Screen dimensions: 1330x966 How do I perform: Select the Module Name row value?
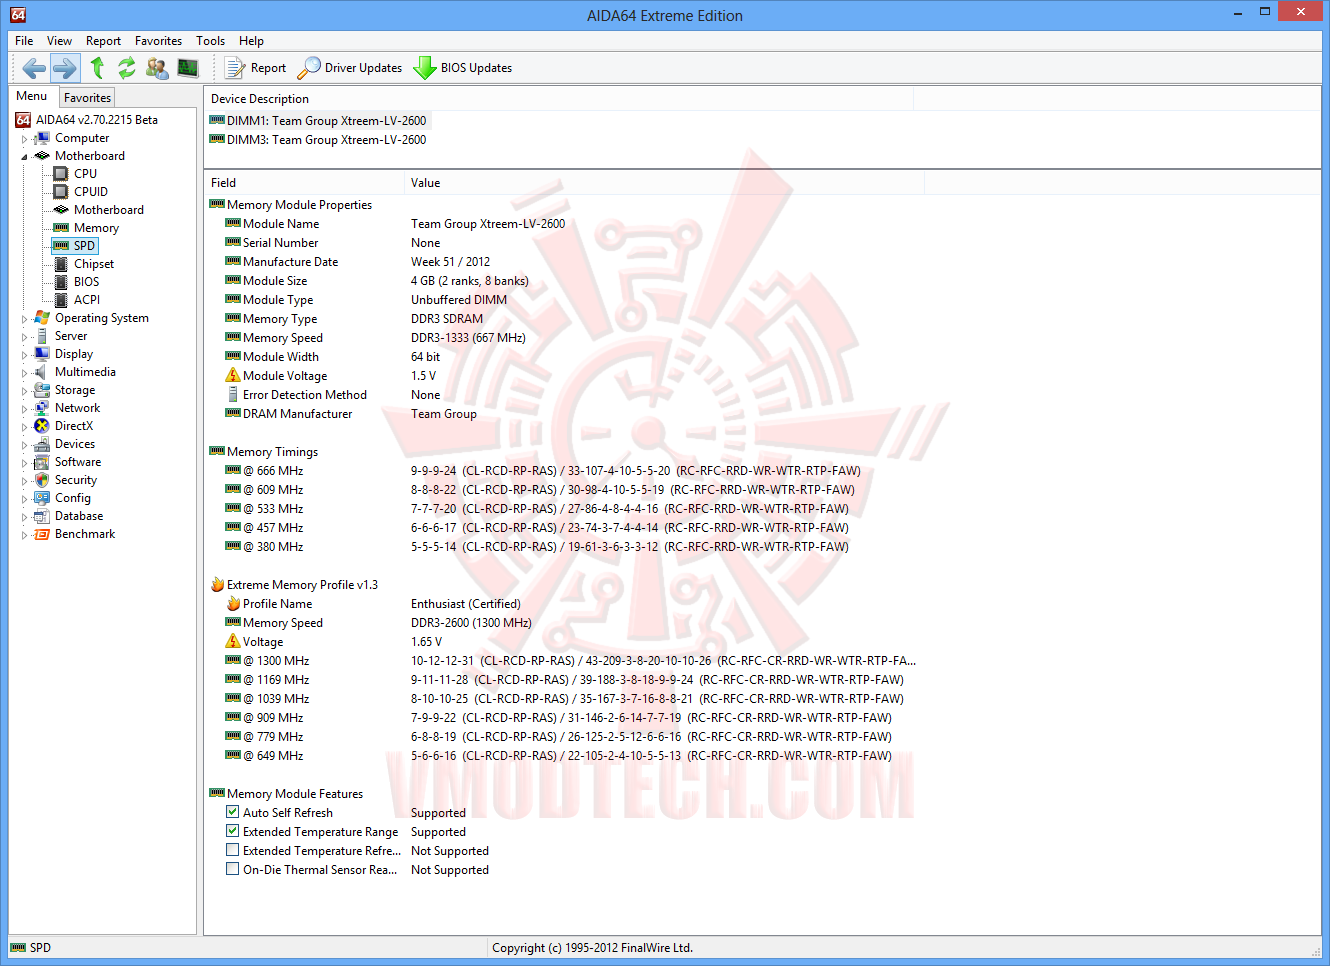tap(488, 224)
